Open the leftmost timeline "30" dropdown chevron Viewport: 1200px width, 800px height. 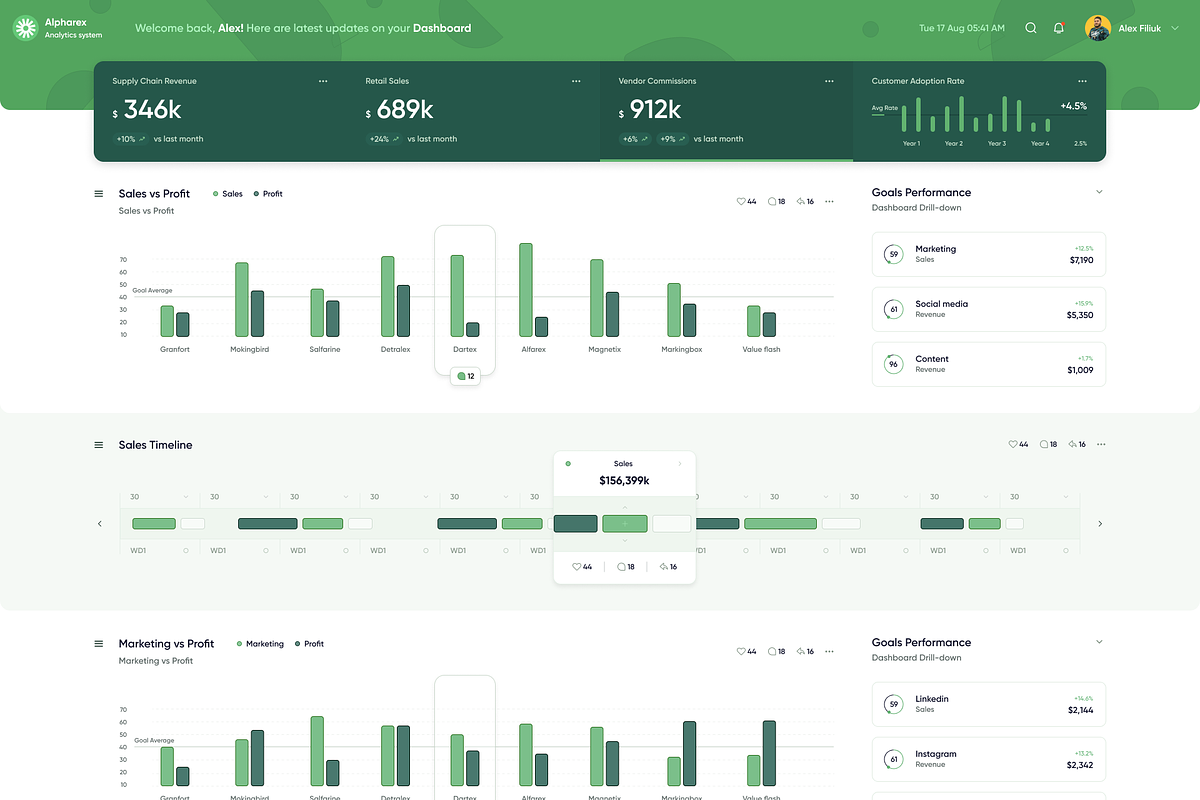186,497
